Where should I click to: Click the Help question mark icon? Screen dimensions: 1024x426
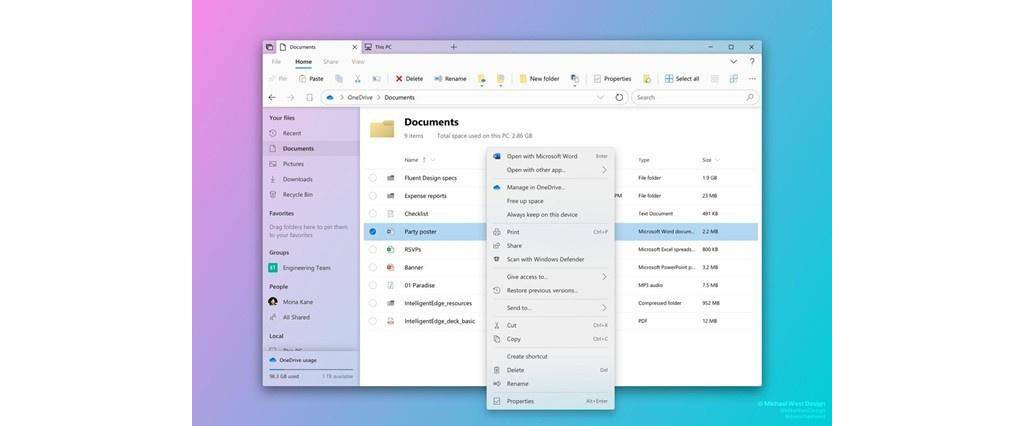click(x=751, y=62)
